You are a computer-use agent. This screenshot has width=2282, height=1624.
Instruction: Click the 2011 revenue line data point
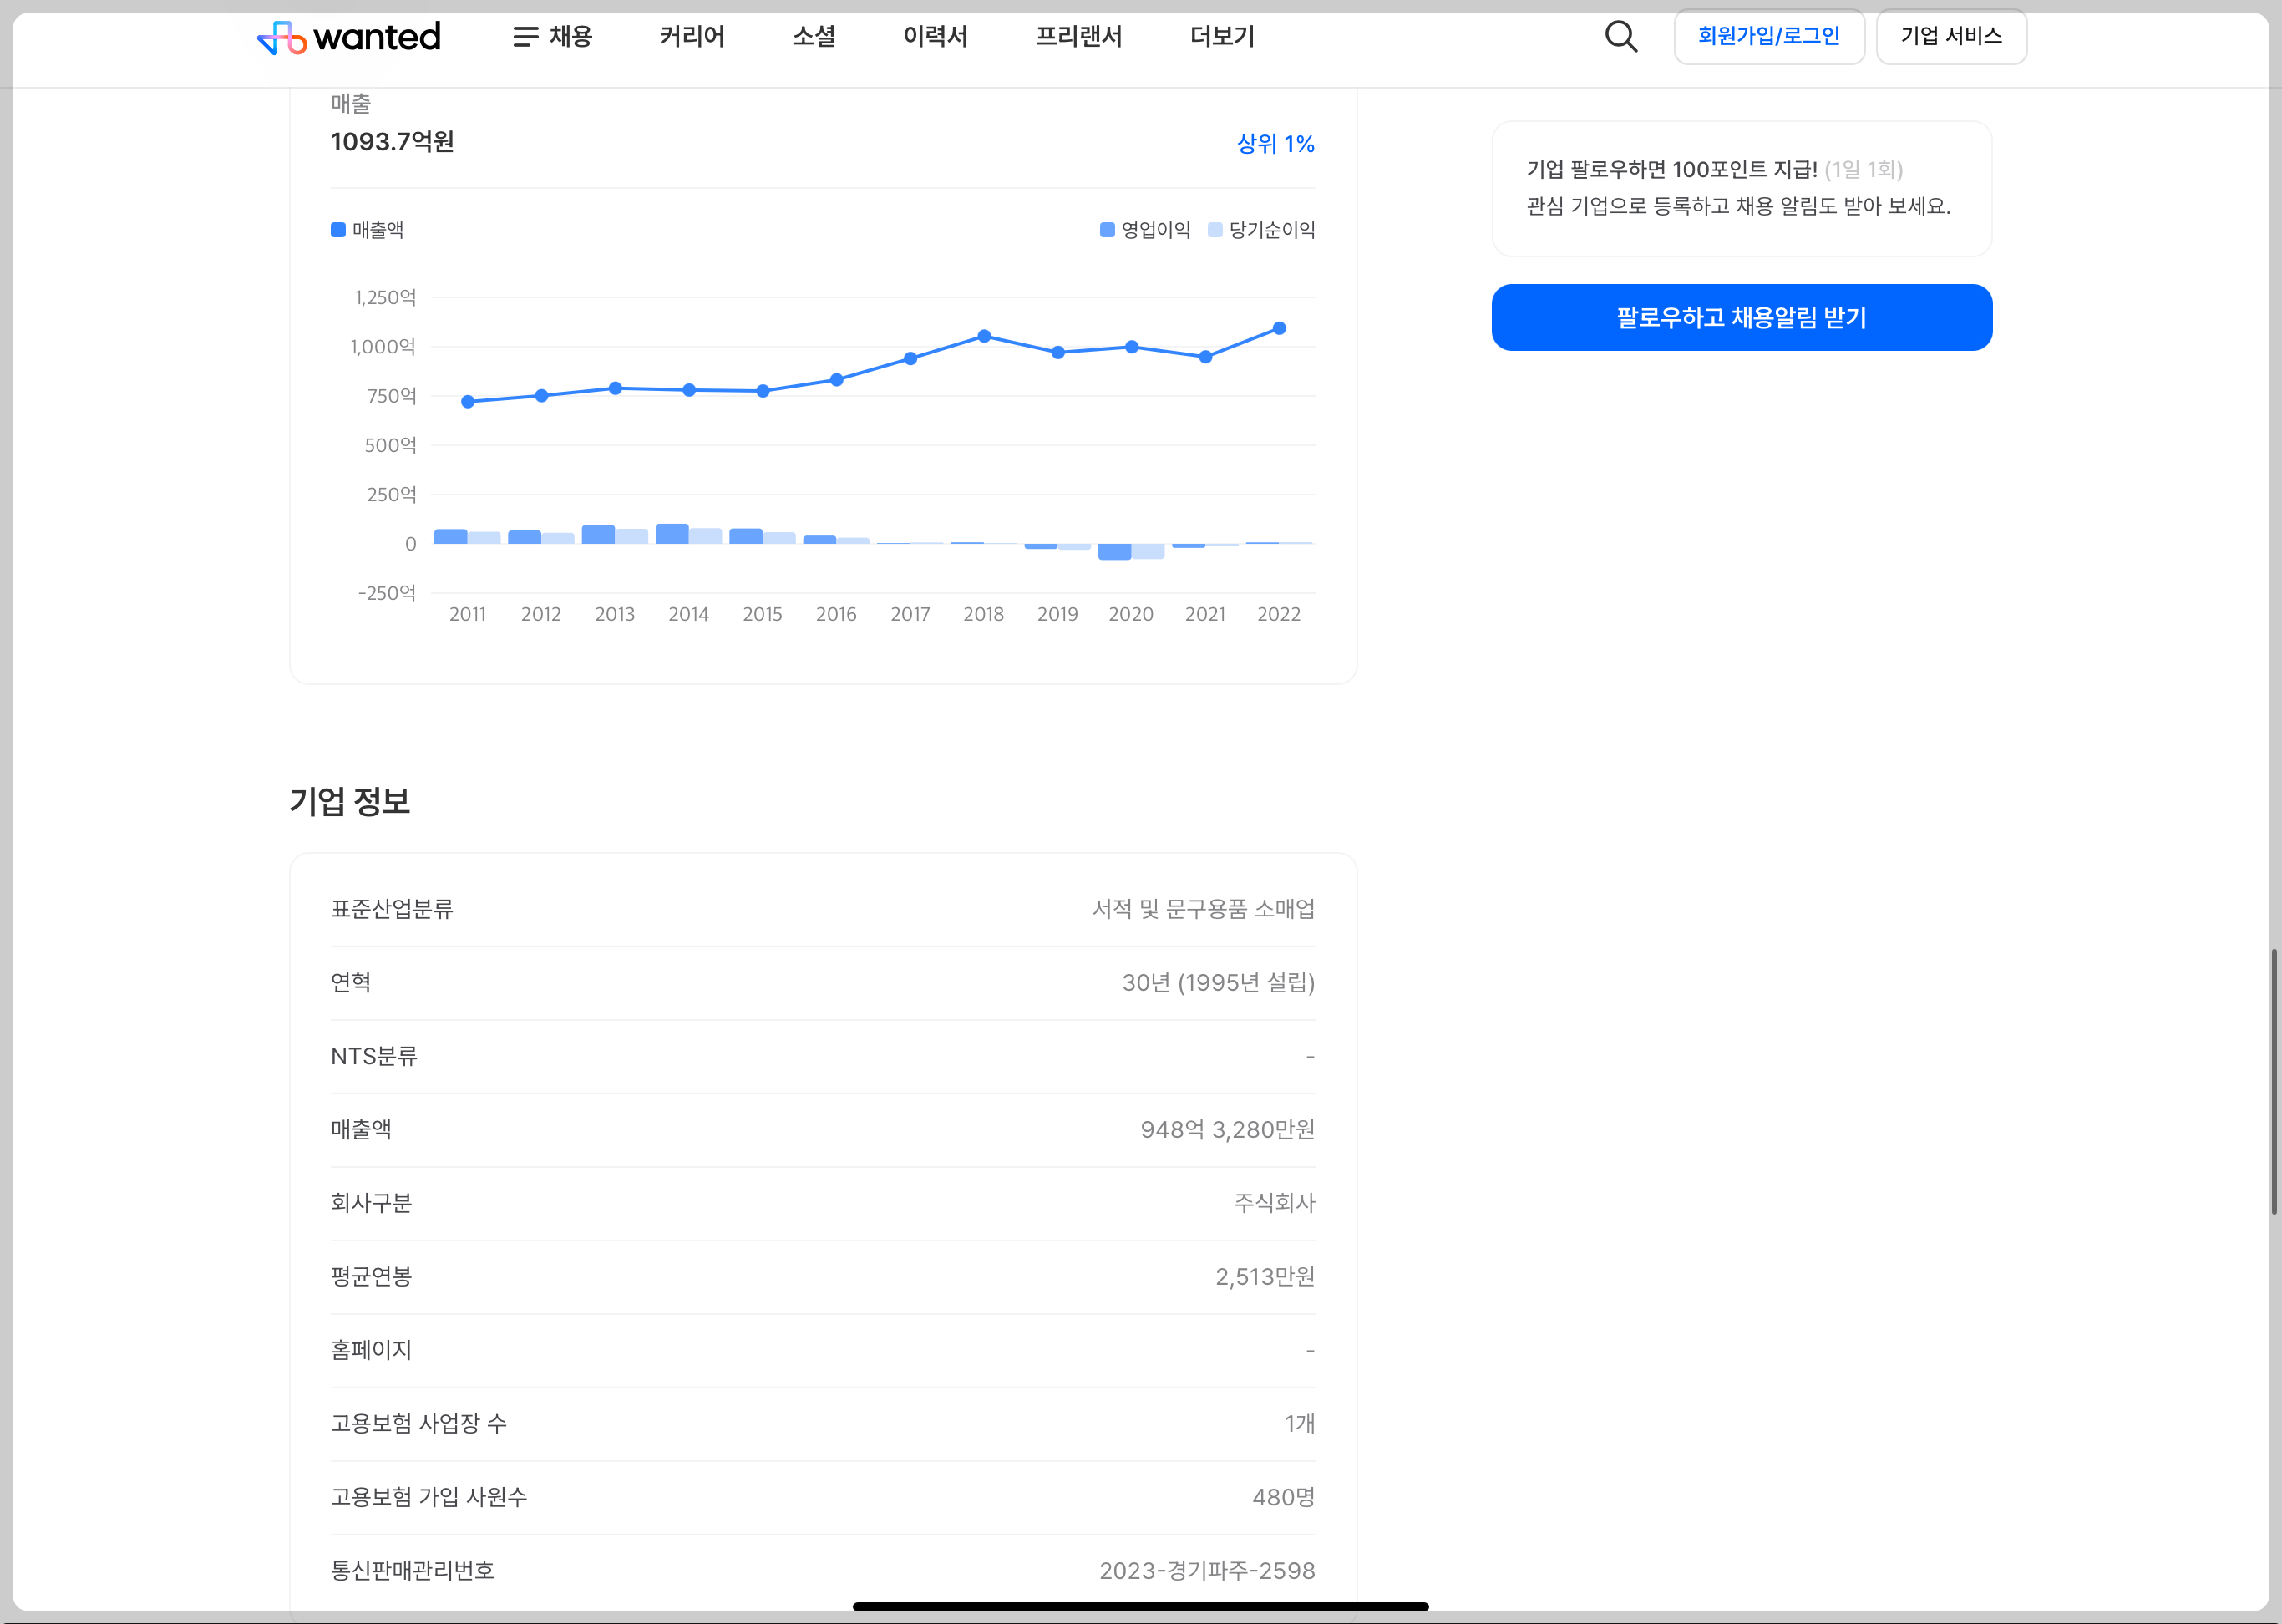coord(468,402)
